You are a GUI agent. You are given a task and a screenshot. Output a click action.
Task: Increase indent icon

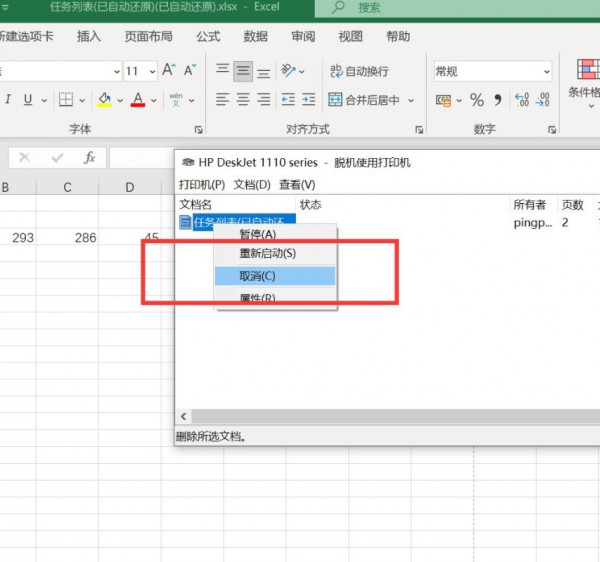coord(308,99)
